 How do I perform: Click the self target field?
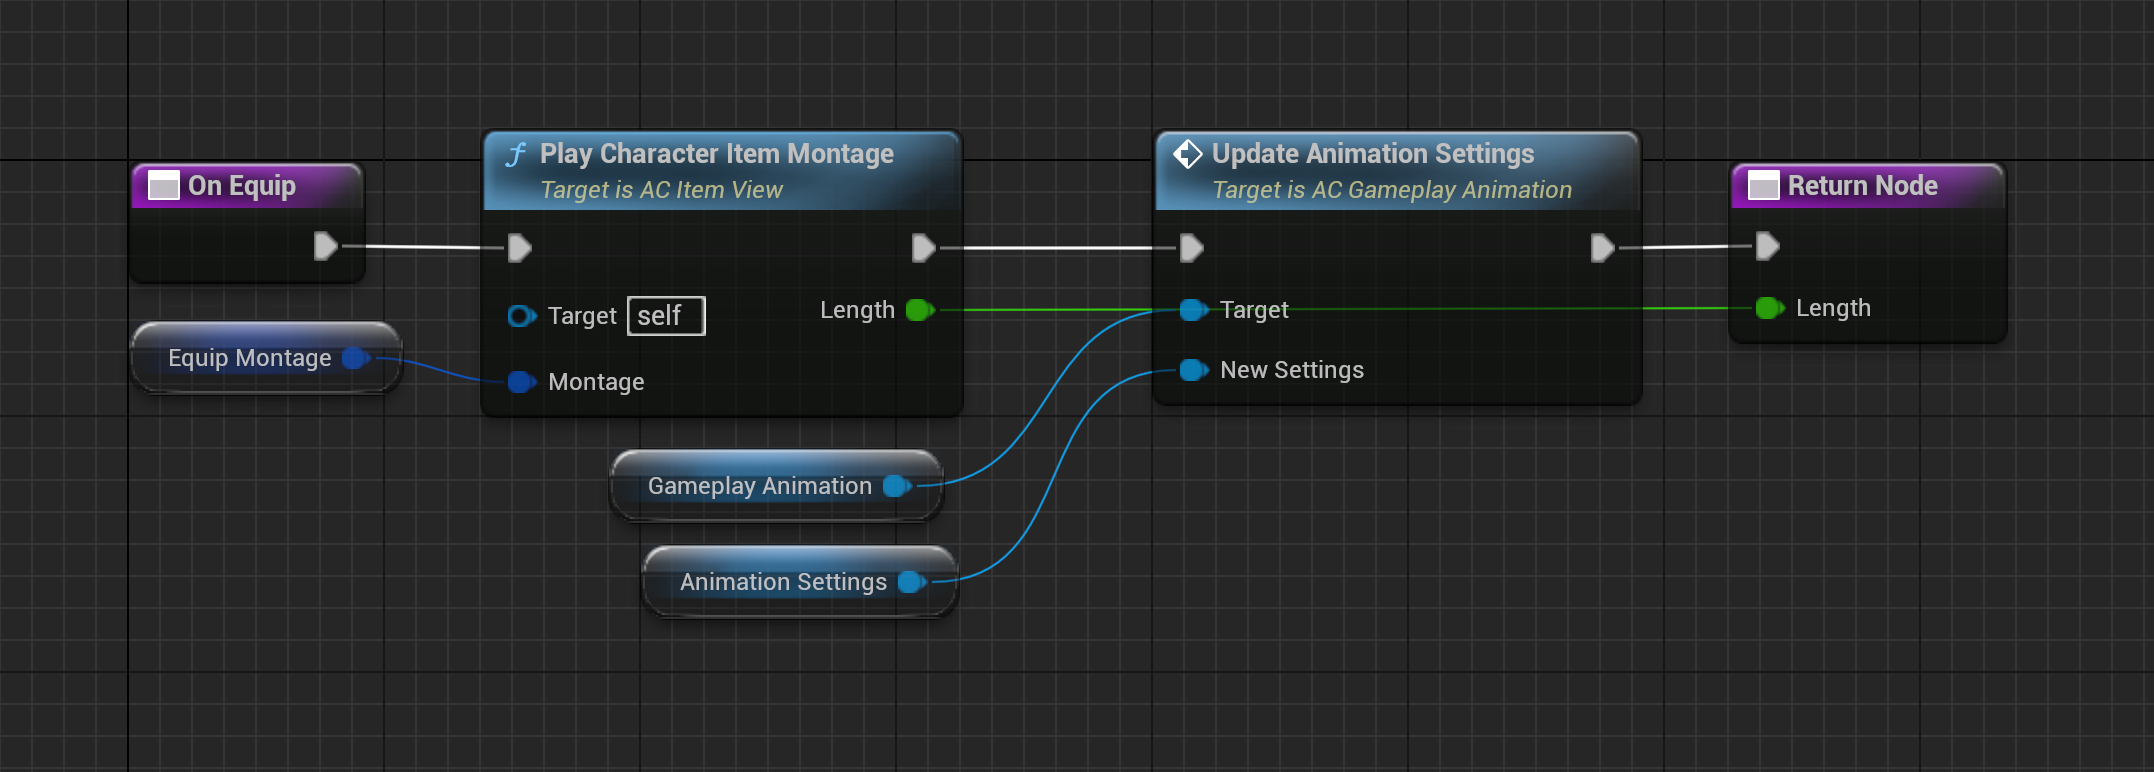click(666, 316)
